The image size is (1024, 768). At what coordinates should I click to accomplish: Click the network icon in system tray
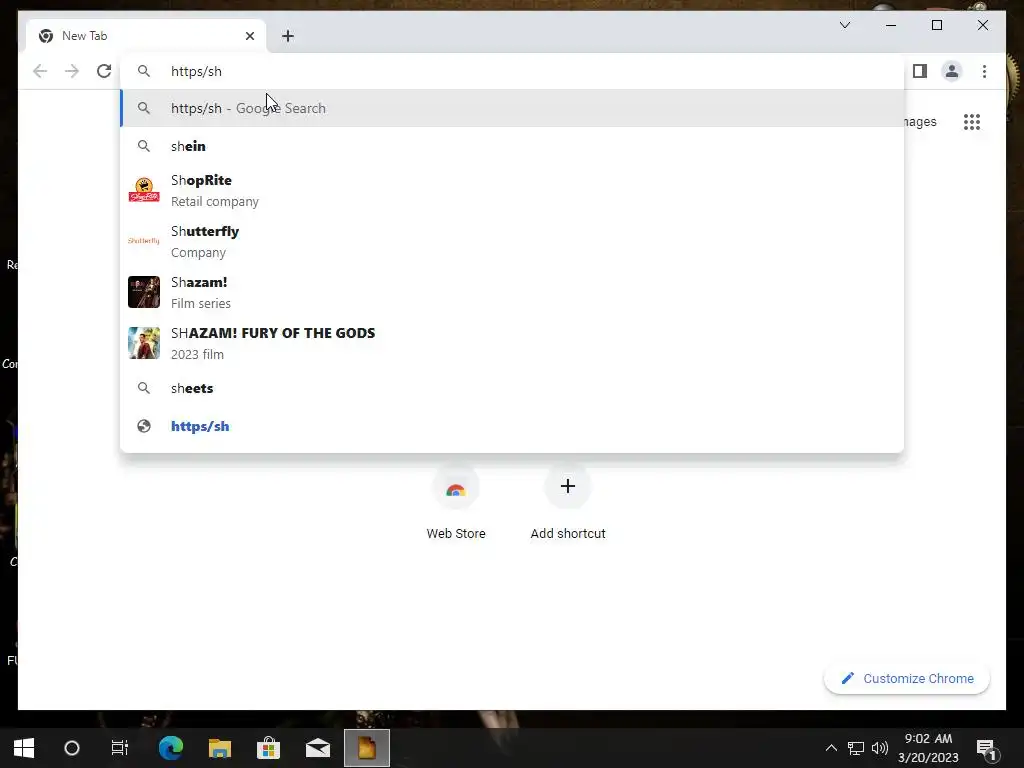click(x=856, y=748)
